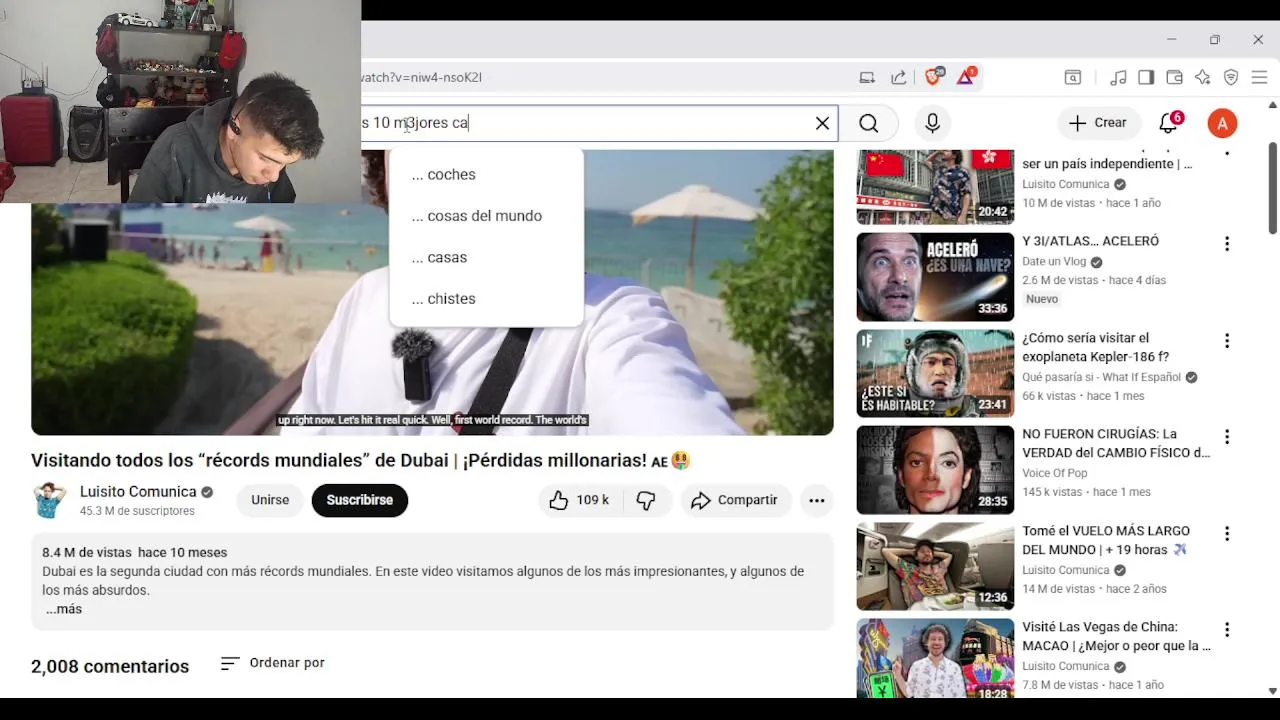Click the "8.4 M de vistas hace 10 meses" text
Image resolution: width=1280 pixels, height=720 pixels.
[x=134, y=552]
